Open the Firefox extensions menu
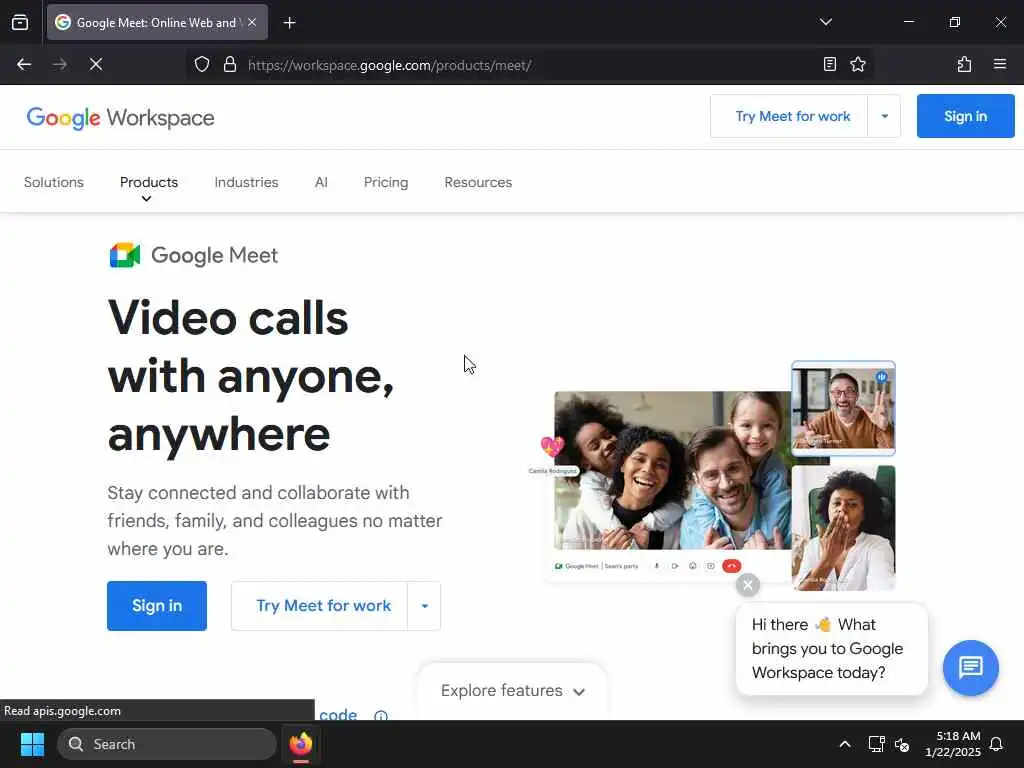 pos(964,64)
